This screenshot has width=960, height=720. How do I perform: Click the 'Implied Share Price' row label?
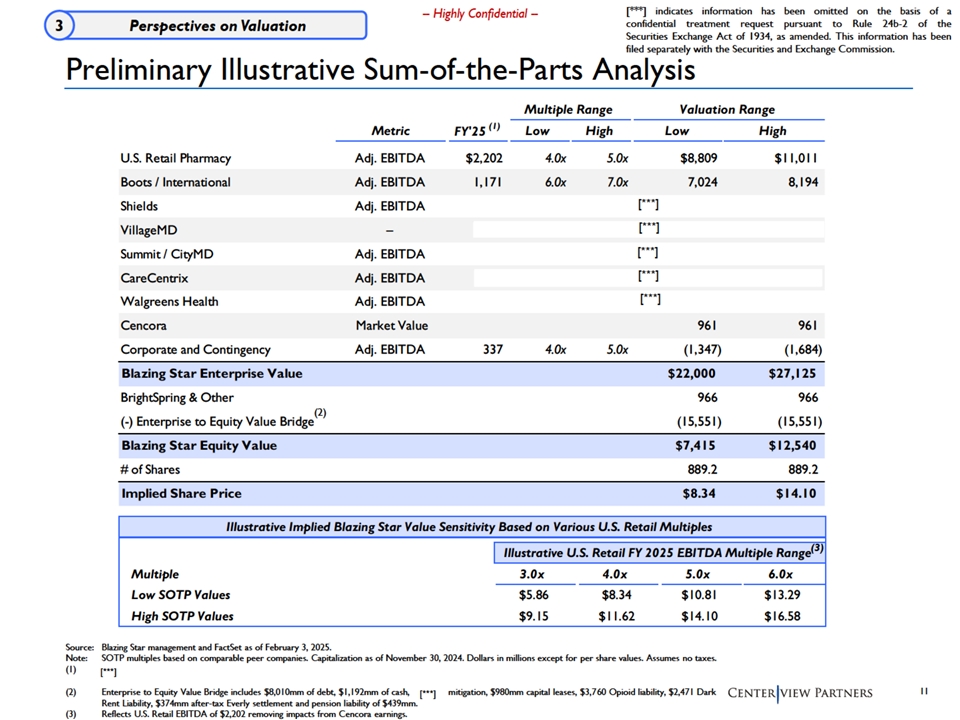181,493
